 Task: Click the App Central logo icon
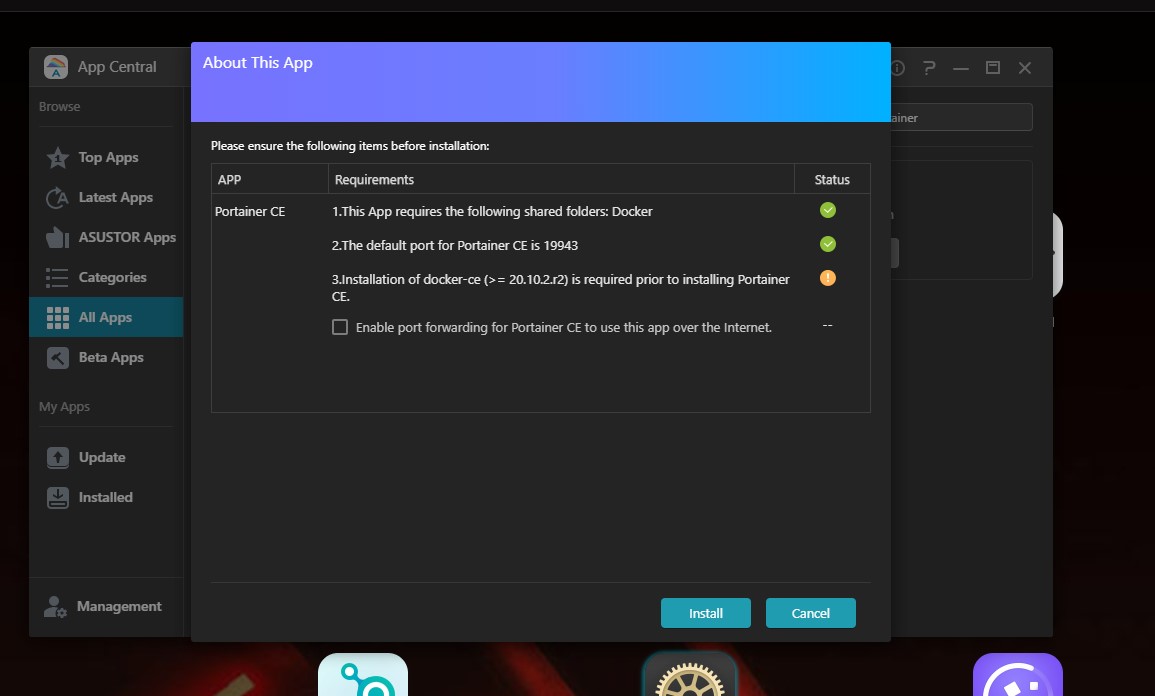56,67
